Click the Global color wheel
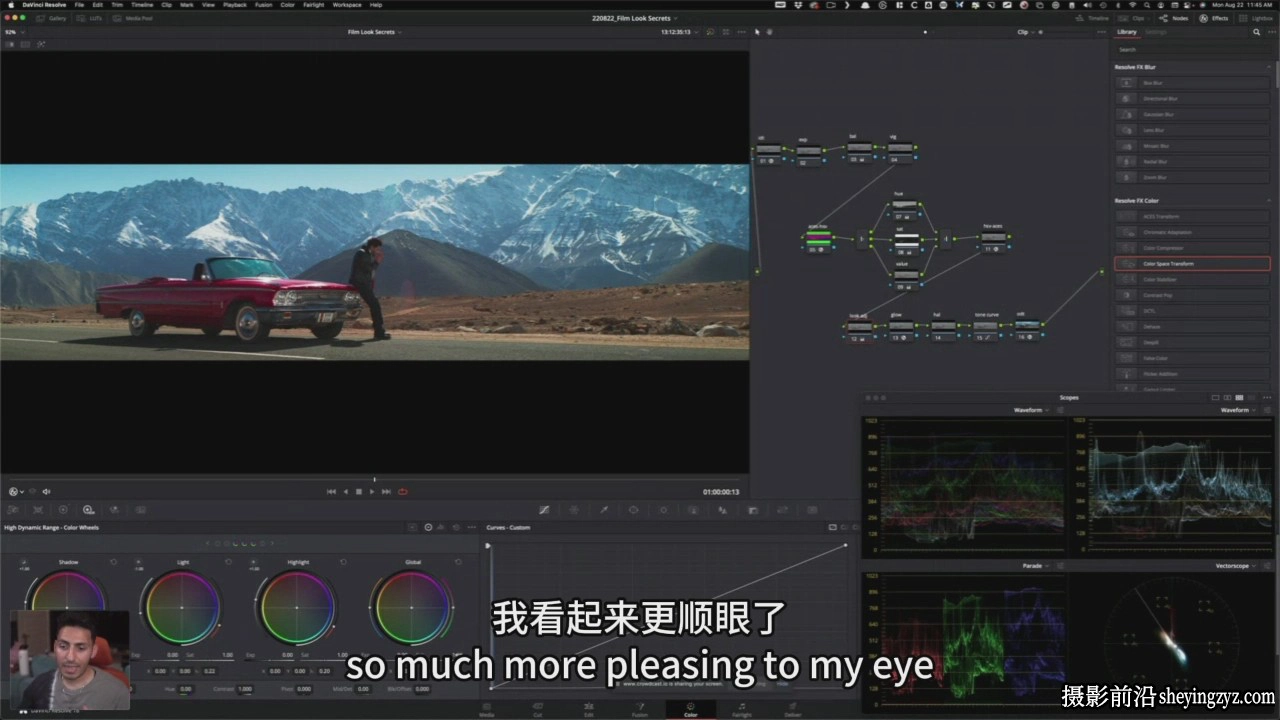The image size is (1280, 720). pyautogui.click(x=413, y=608)
